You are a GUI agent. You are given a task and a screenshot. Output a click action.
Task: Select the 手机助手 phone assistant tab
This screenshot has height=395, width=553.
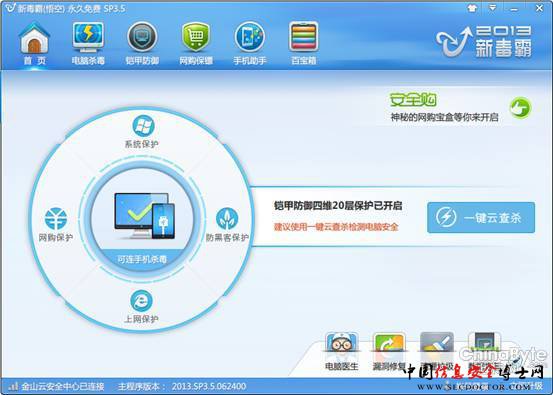(x=250, y=44)
